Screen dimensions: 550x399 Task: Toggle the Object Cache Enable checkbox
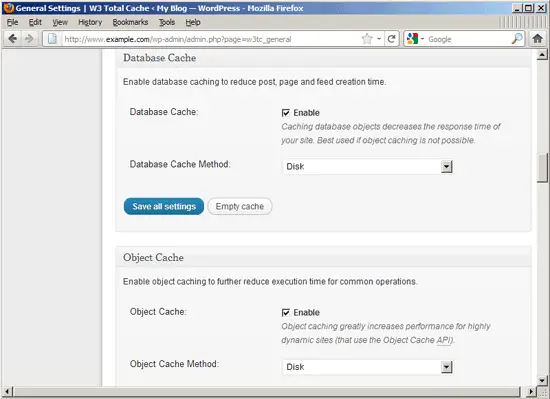point(286,312)
